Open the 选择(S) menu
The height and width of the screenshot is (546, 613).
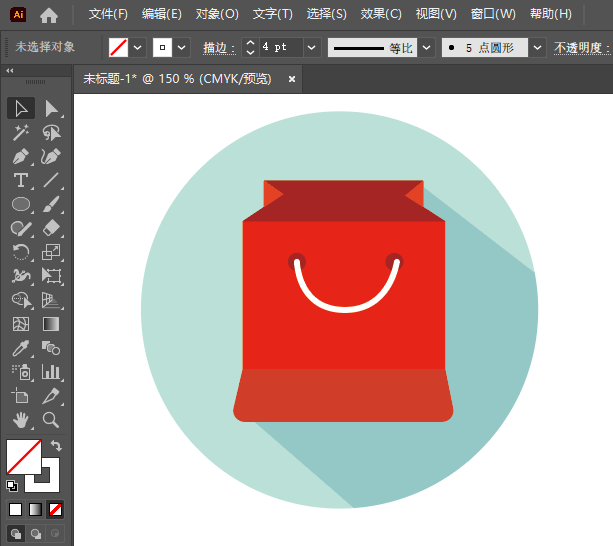click(x=327, y=14)
